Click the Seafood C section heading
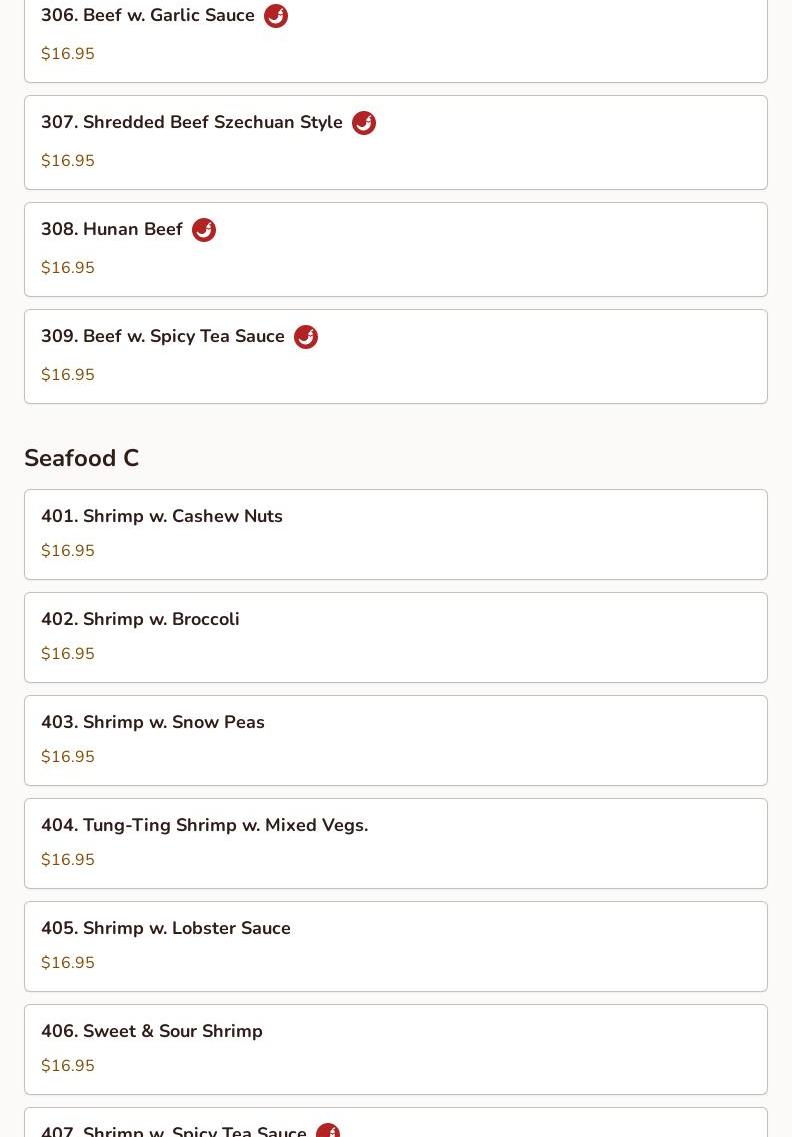The height and width of the screenshot is (1137, 792). pos(81,458)
